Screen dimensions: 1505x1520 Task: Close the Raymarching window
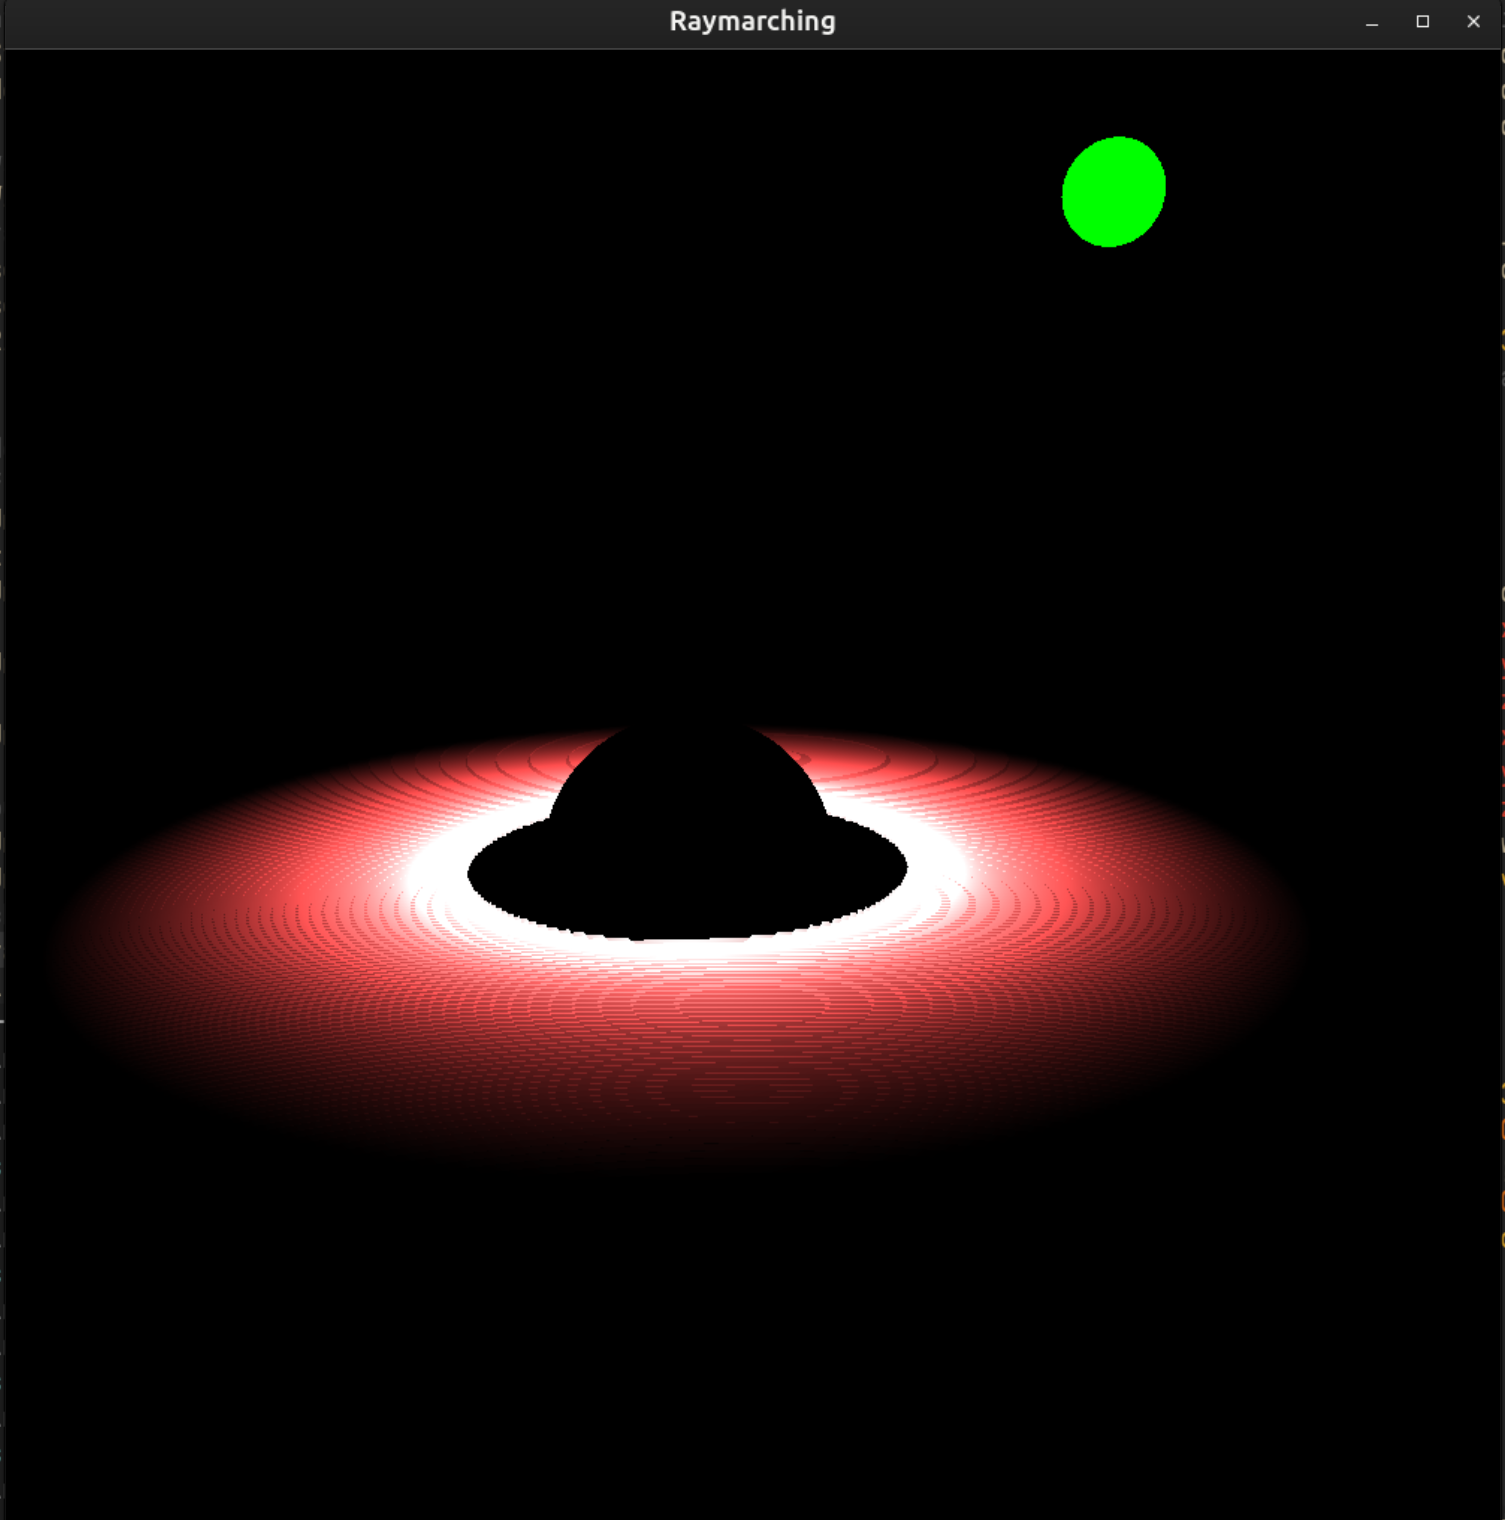click(1473, 22)
